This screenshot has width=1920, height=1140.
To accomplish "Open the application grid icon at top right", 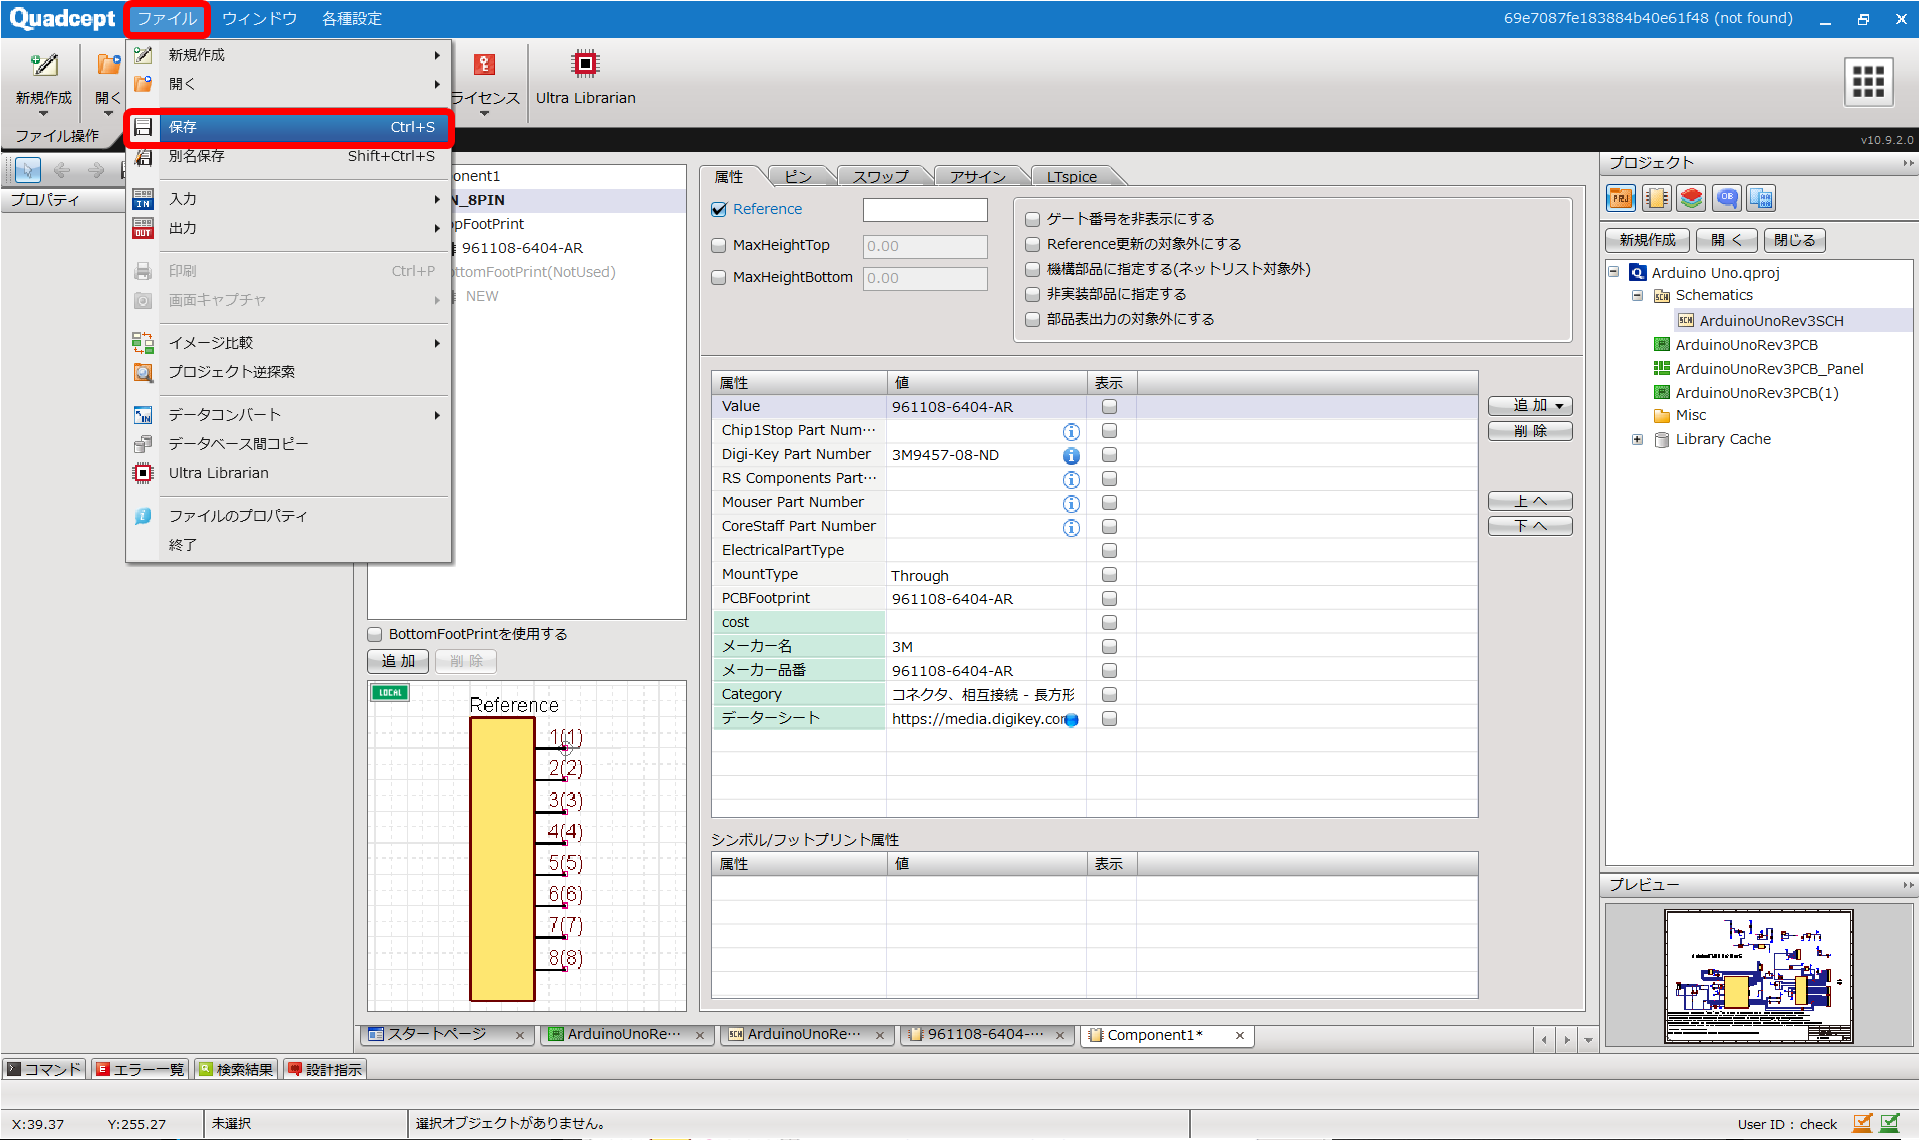I will [x=1867, y=81].
